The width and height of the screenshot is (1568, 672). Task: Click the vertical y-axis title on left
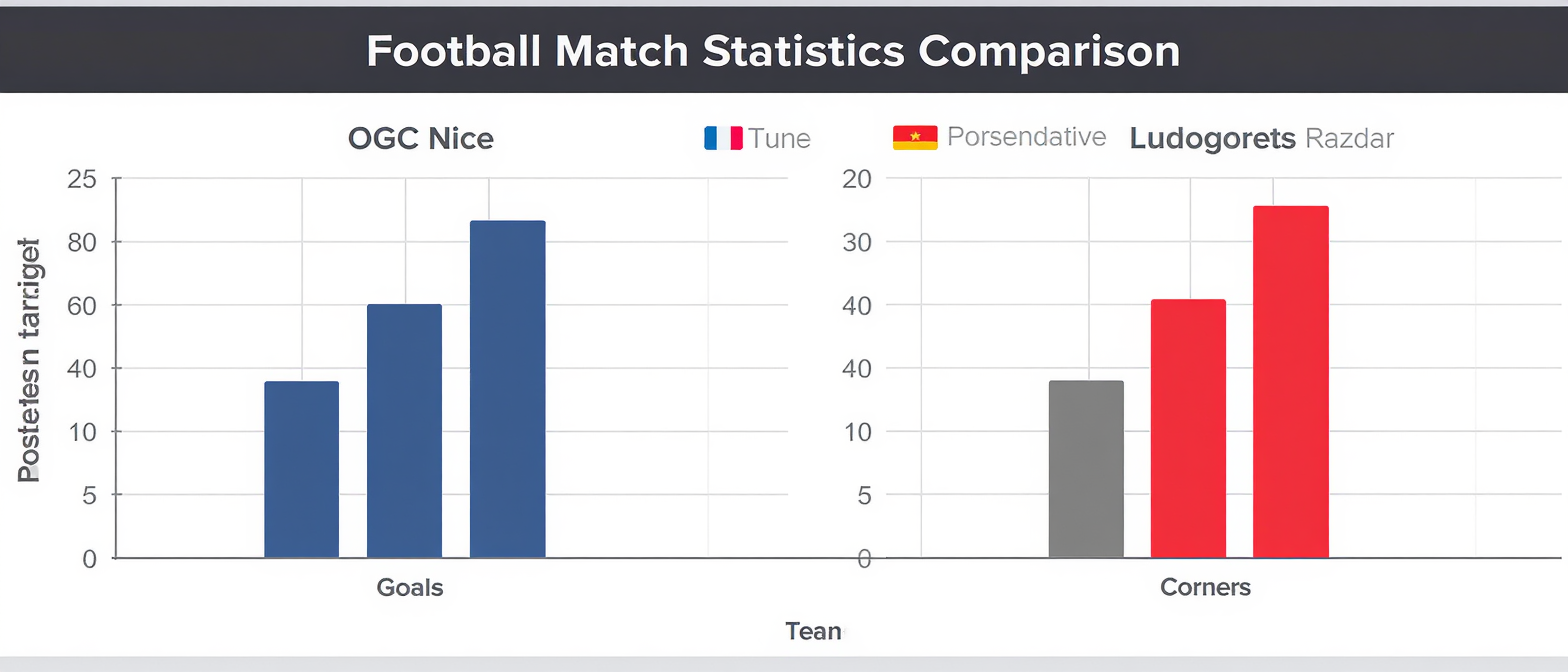tap(29, 360)
